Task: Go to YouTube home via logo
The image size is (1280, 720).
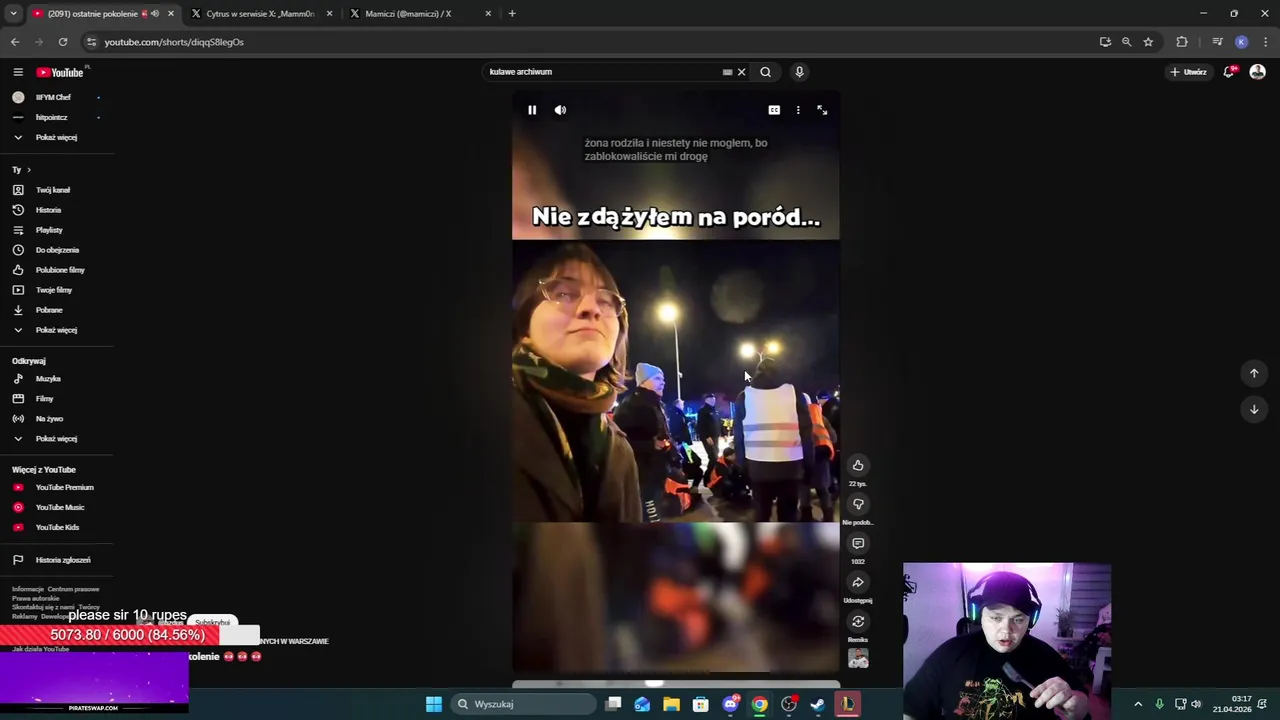Action: pos(61,72)
